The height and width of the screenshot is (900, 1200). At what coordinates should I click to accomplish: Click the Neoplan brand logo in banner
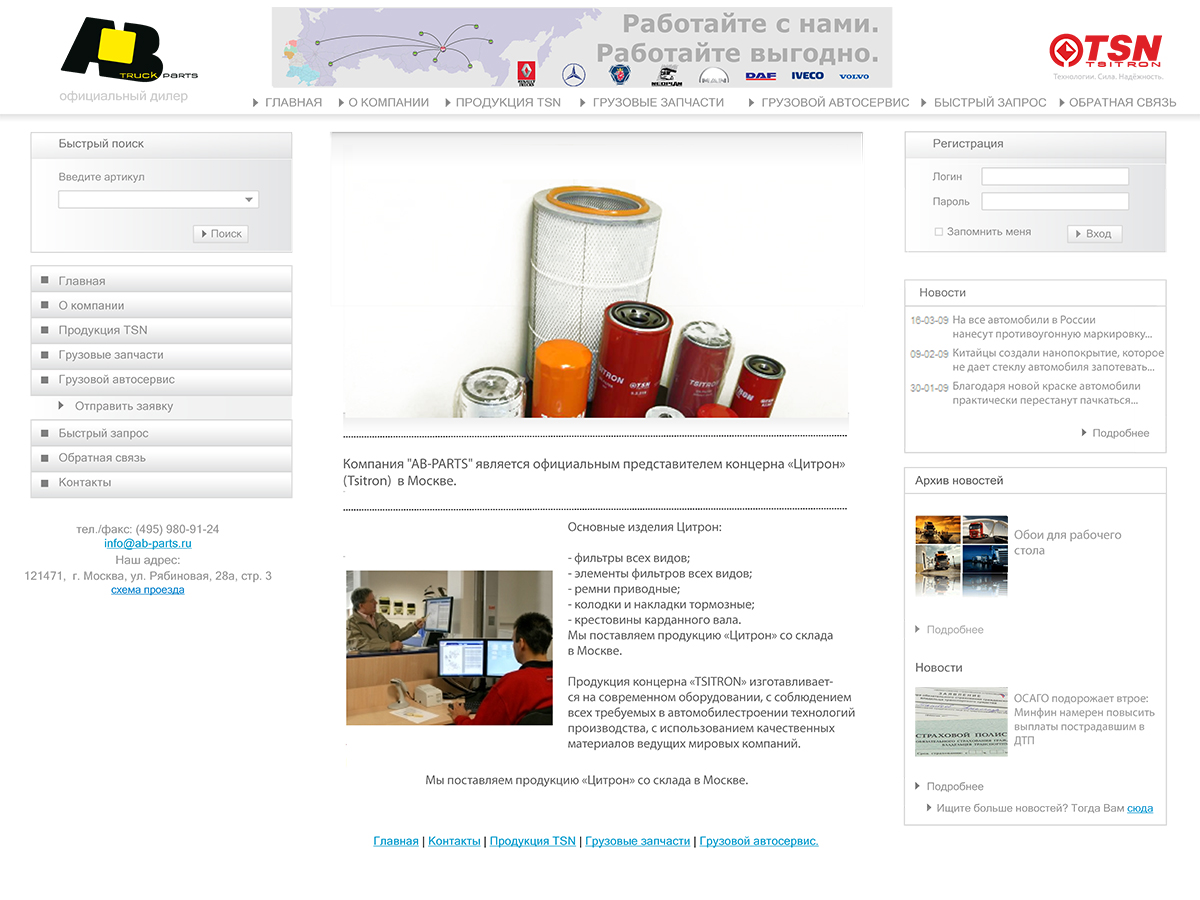click(x=667, y=75)
